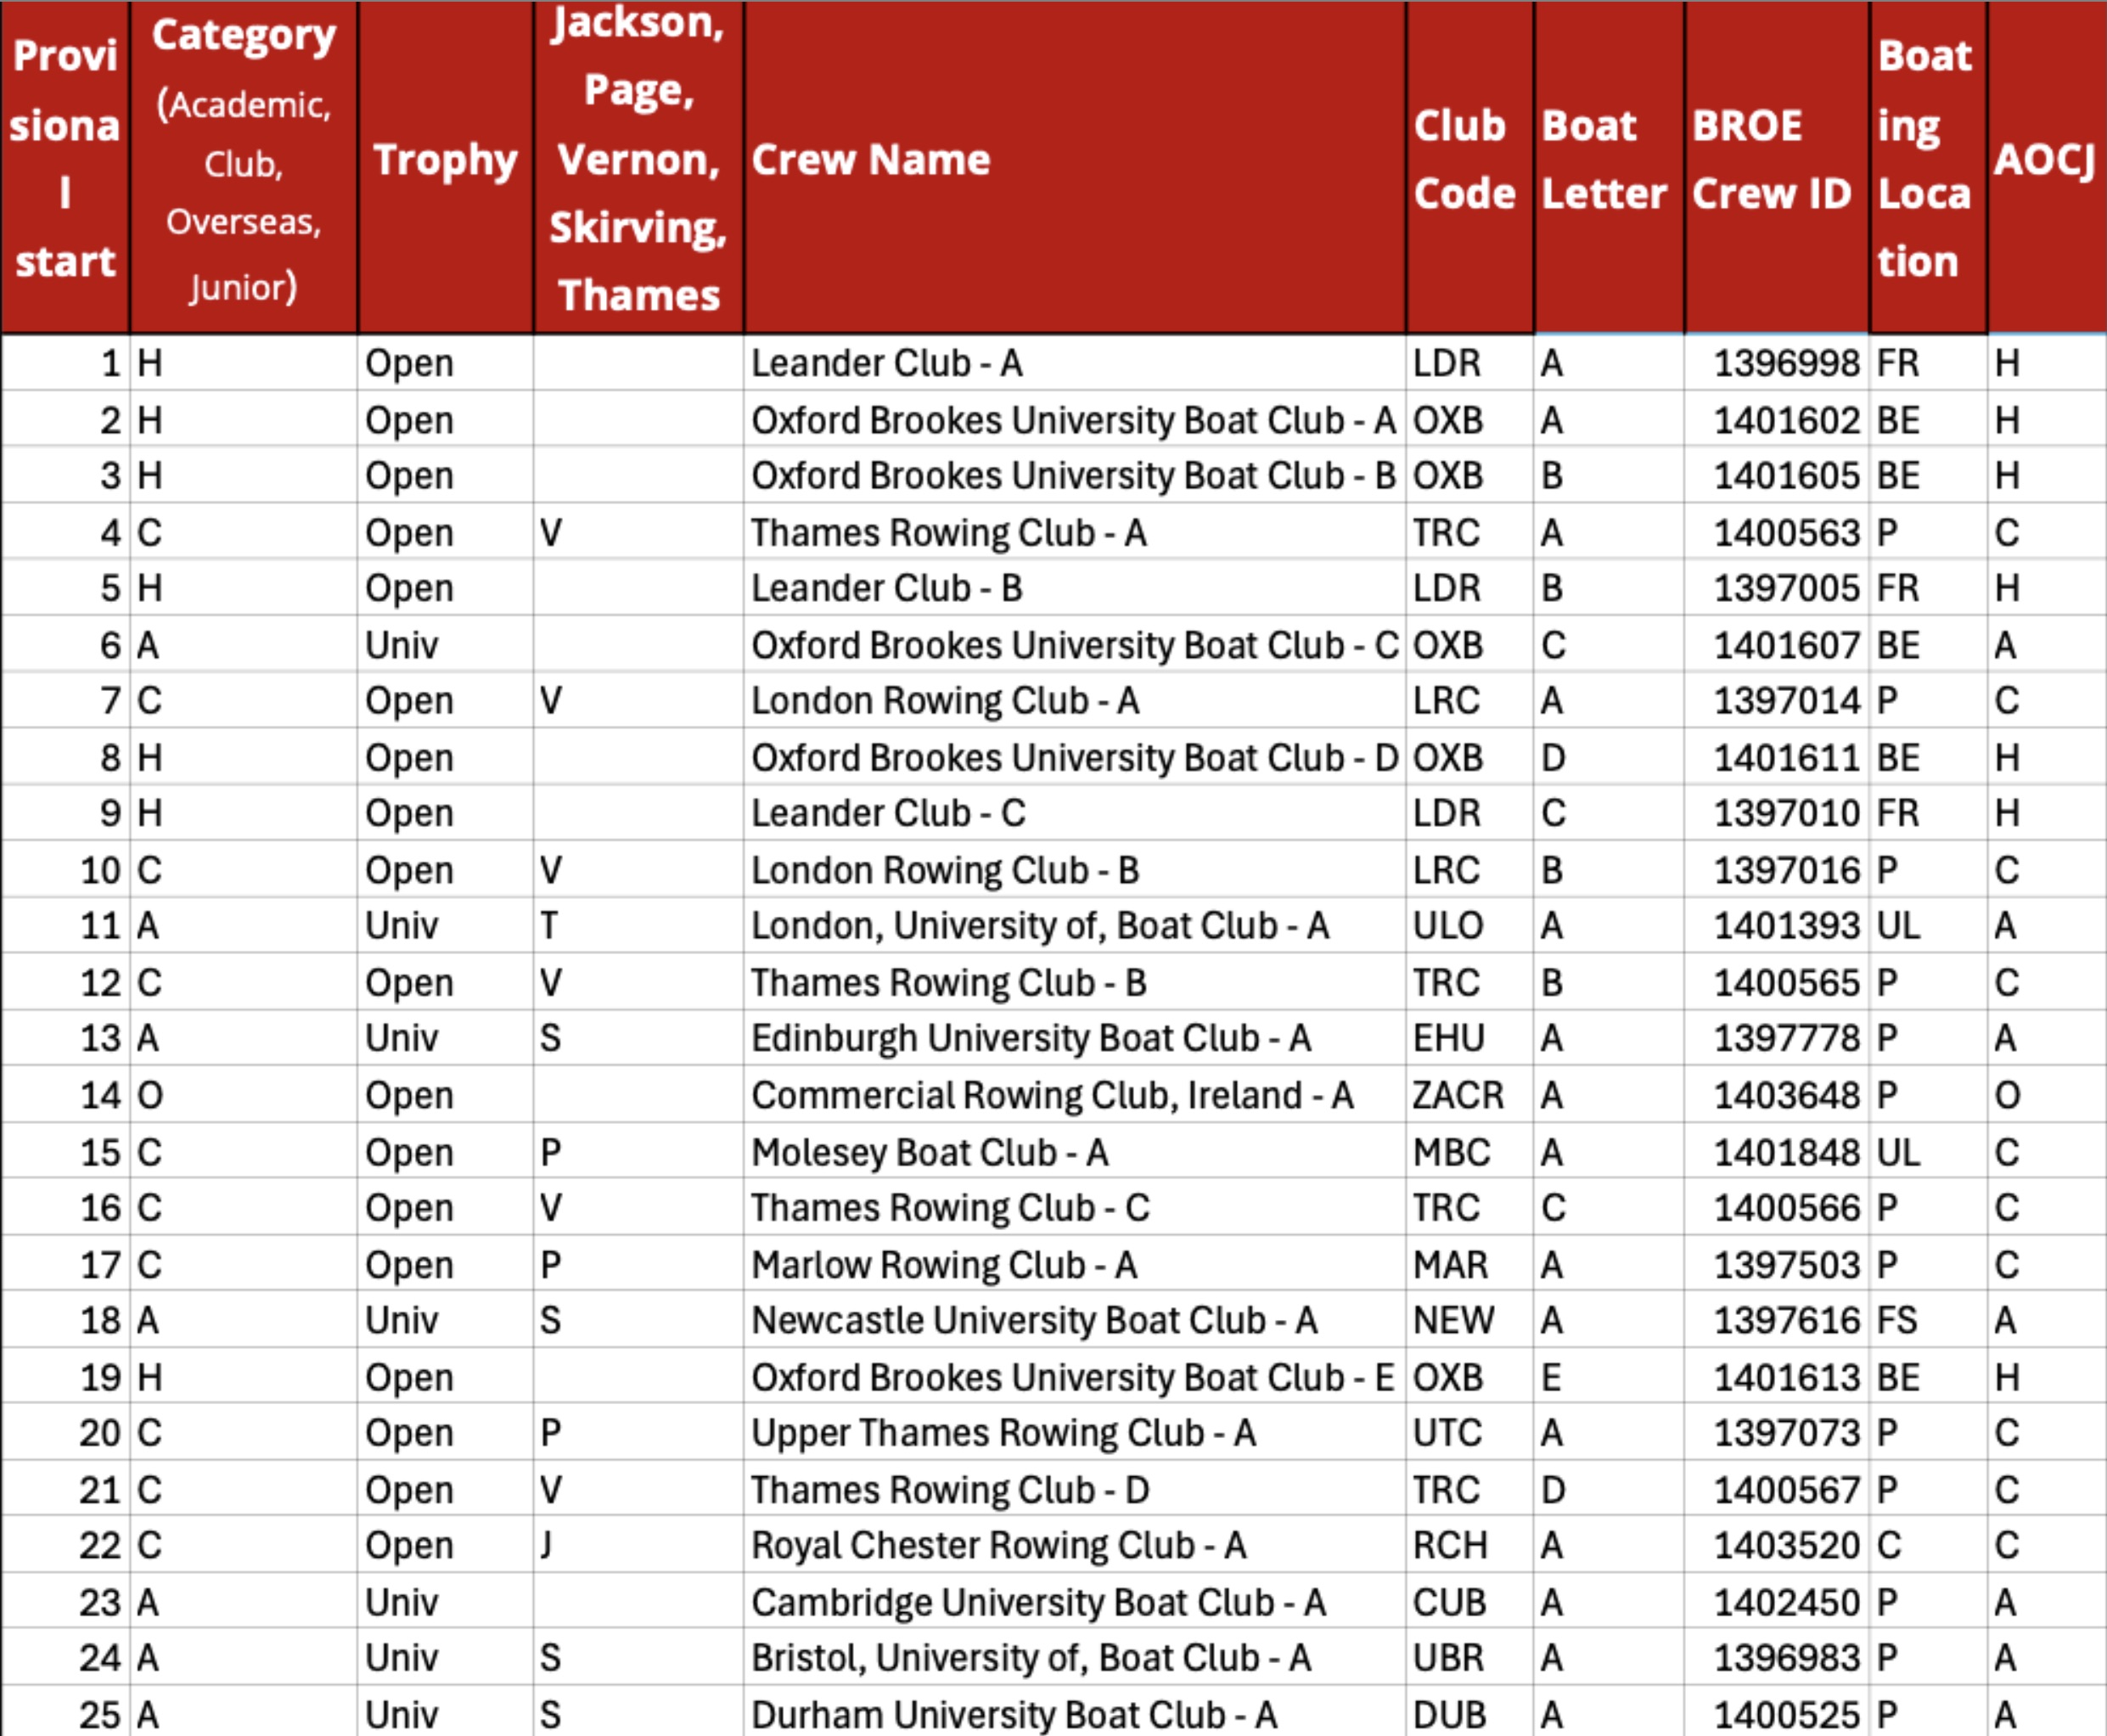This screenshot has height=1736, width=2107.
Task: Click crew ID 1401602 cell
Action: [x=1786, y=420]
